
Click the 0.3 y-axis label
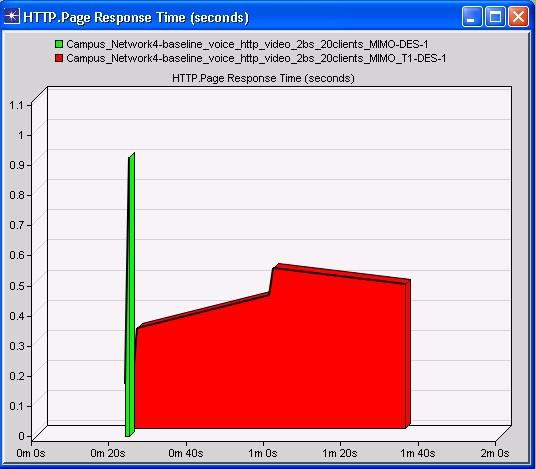pos(16,346)
